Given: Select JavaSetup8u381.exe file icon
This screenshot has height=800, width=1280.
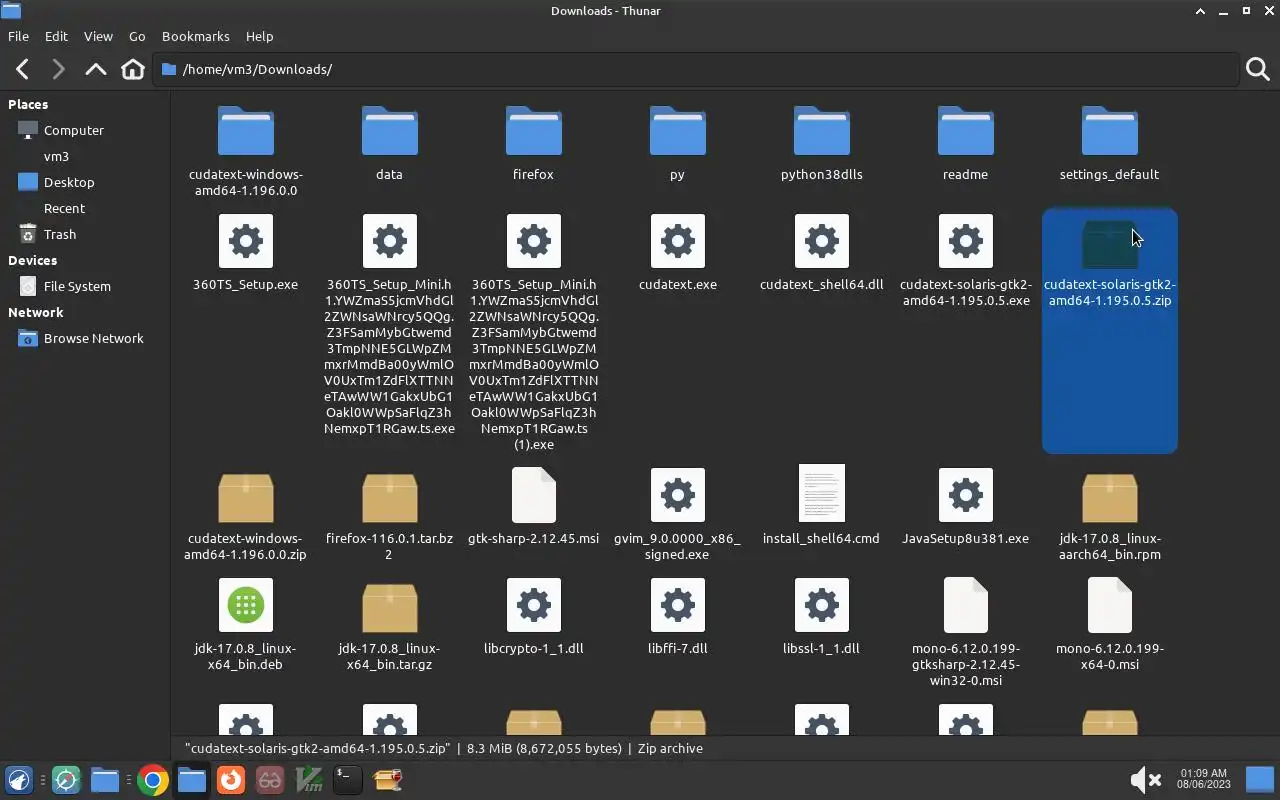Looking at the screenshot, I should 965,495.
